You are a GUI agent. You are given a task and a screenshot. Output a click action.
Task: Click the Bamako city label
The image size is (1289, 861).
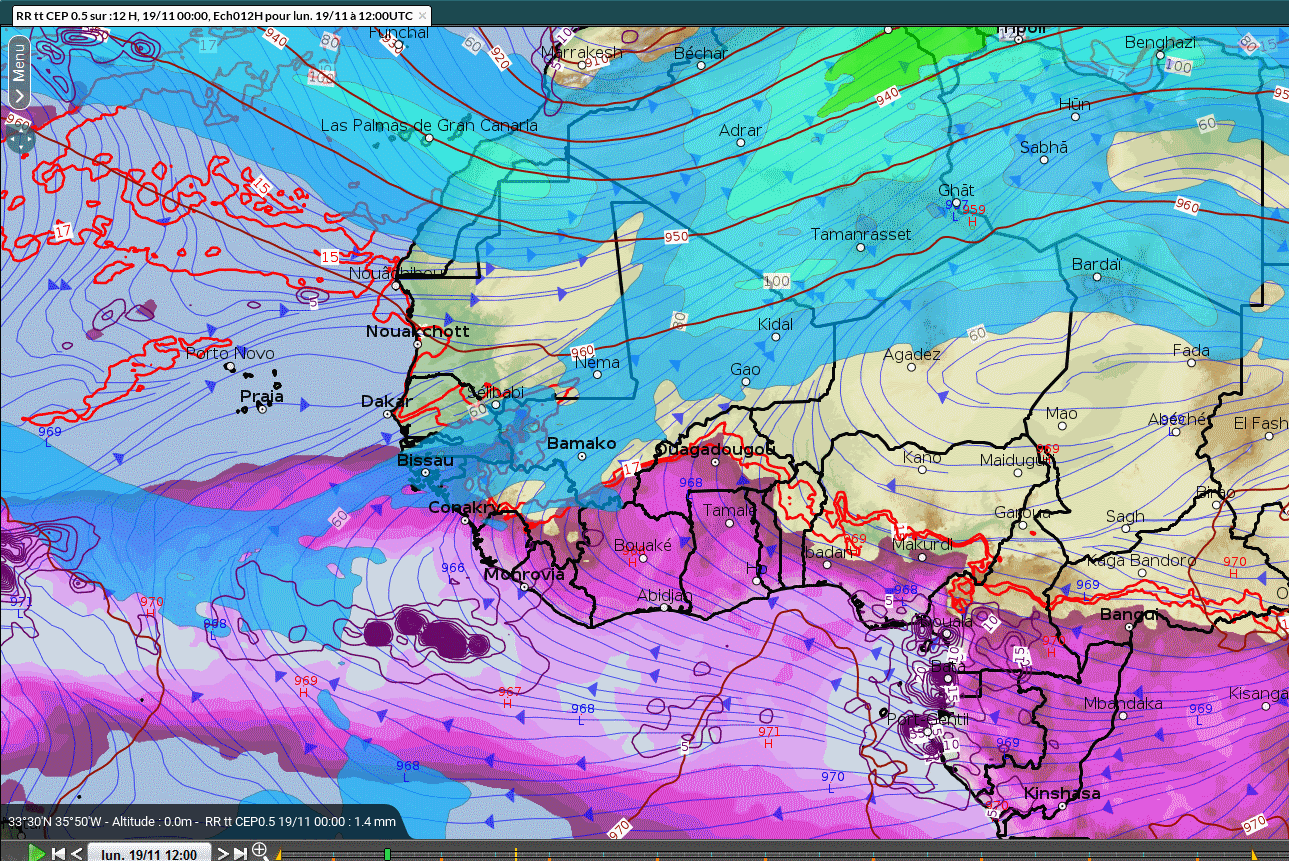coord(581,443)
